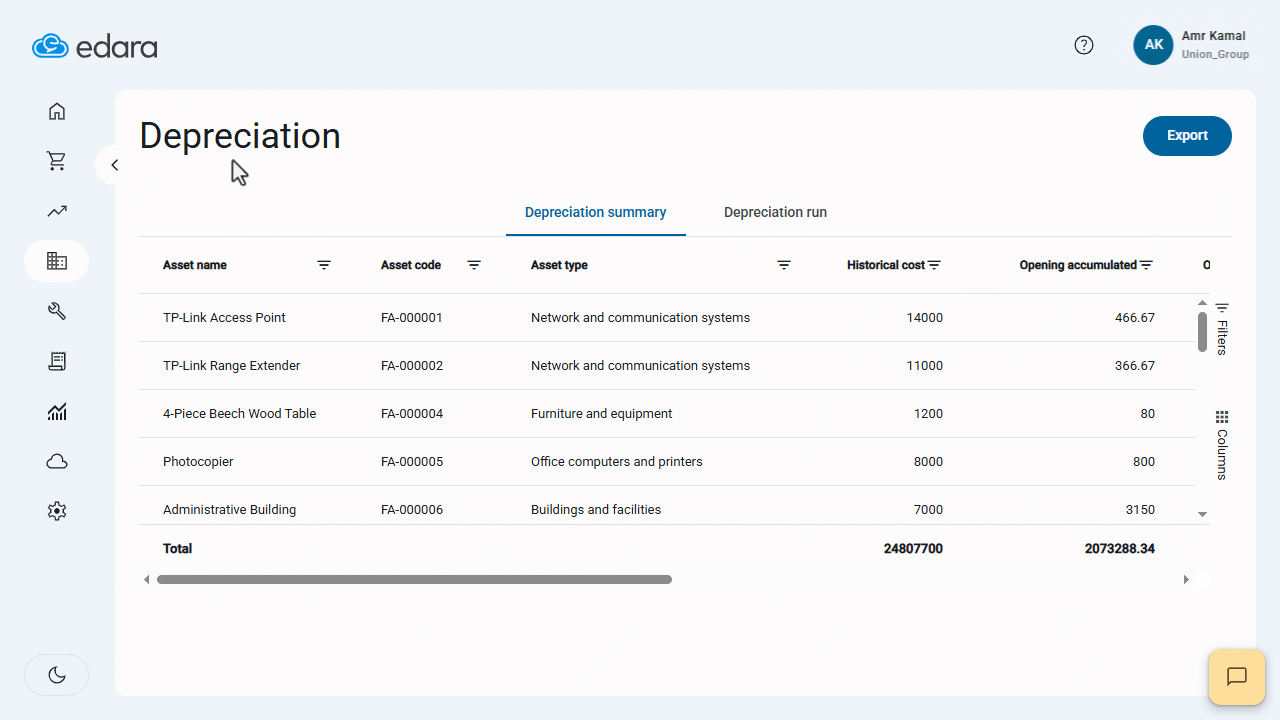Click the edara logo
The width and height of the screenshot is (1280, 720).
(x=95, y=46)
